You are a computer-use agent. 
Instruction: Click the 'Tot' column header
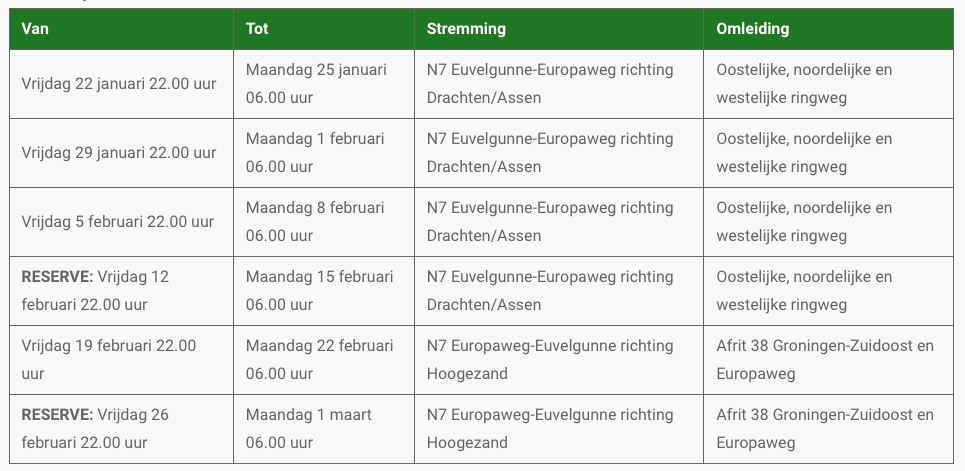pos(257,29)
